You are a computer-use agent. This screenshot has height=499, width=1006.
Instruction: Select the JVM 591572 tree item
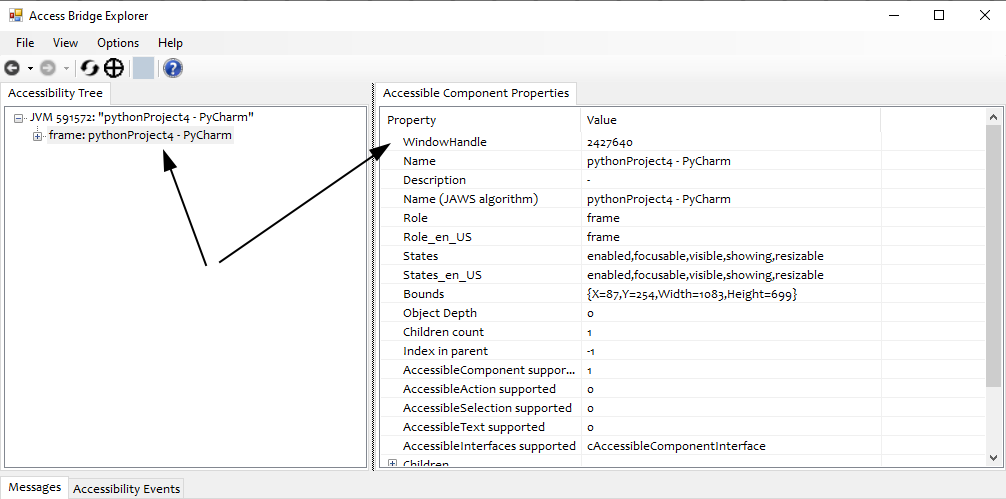coord(142,117)
